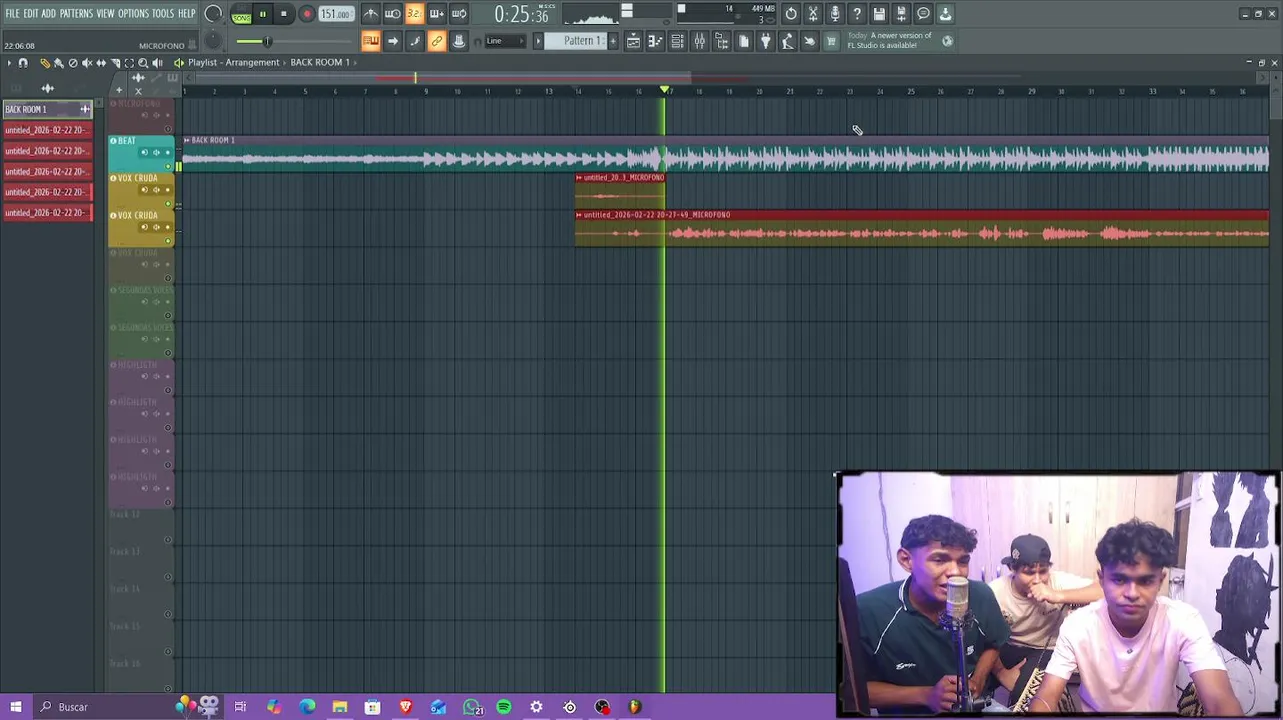Open the Mixer icon
The width and height of the screenshot is (1283, 720).
(x=699, y=41)
